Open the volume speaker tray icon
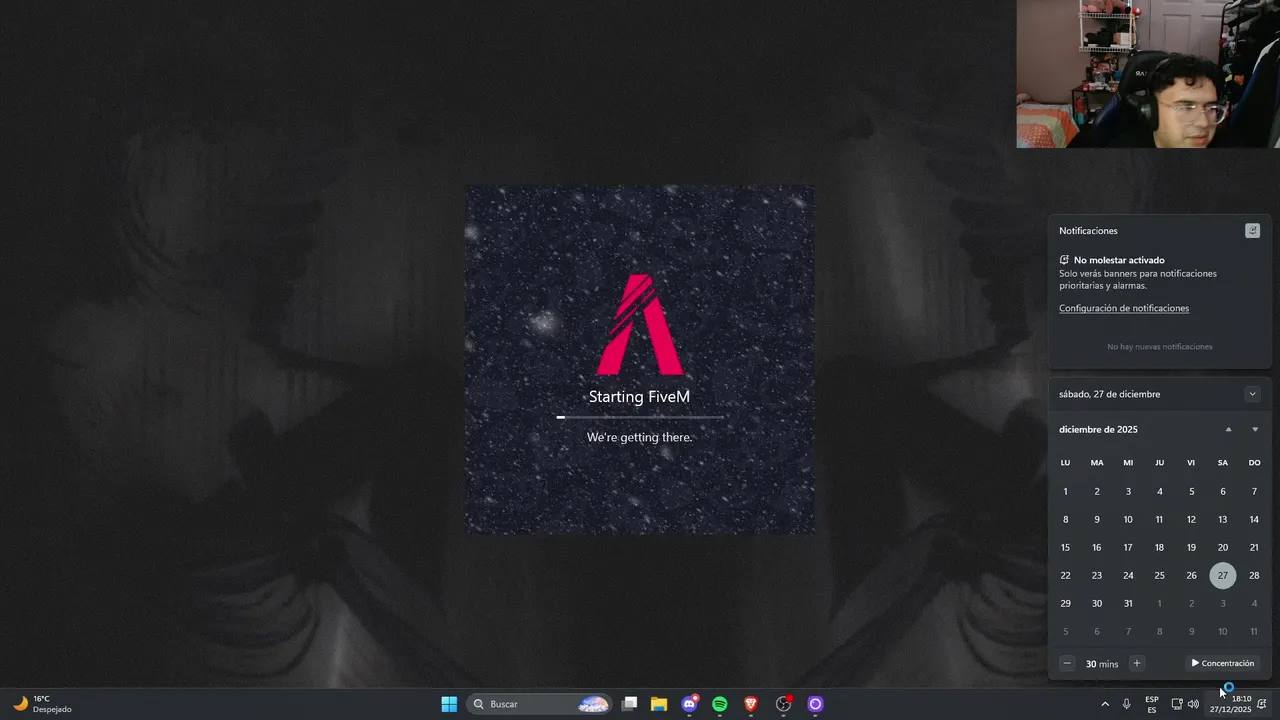 (x=1193, y=704)
